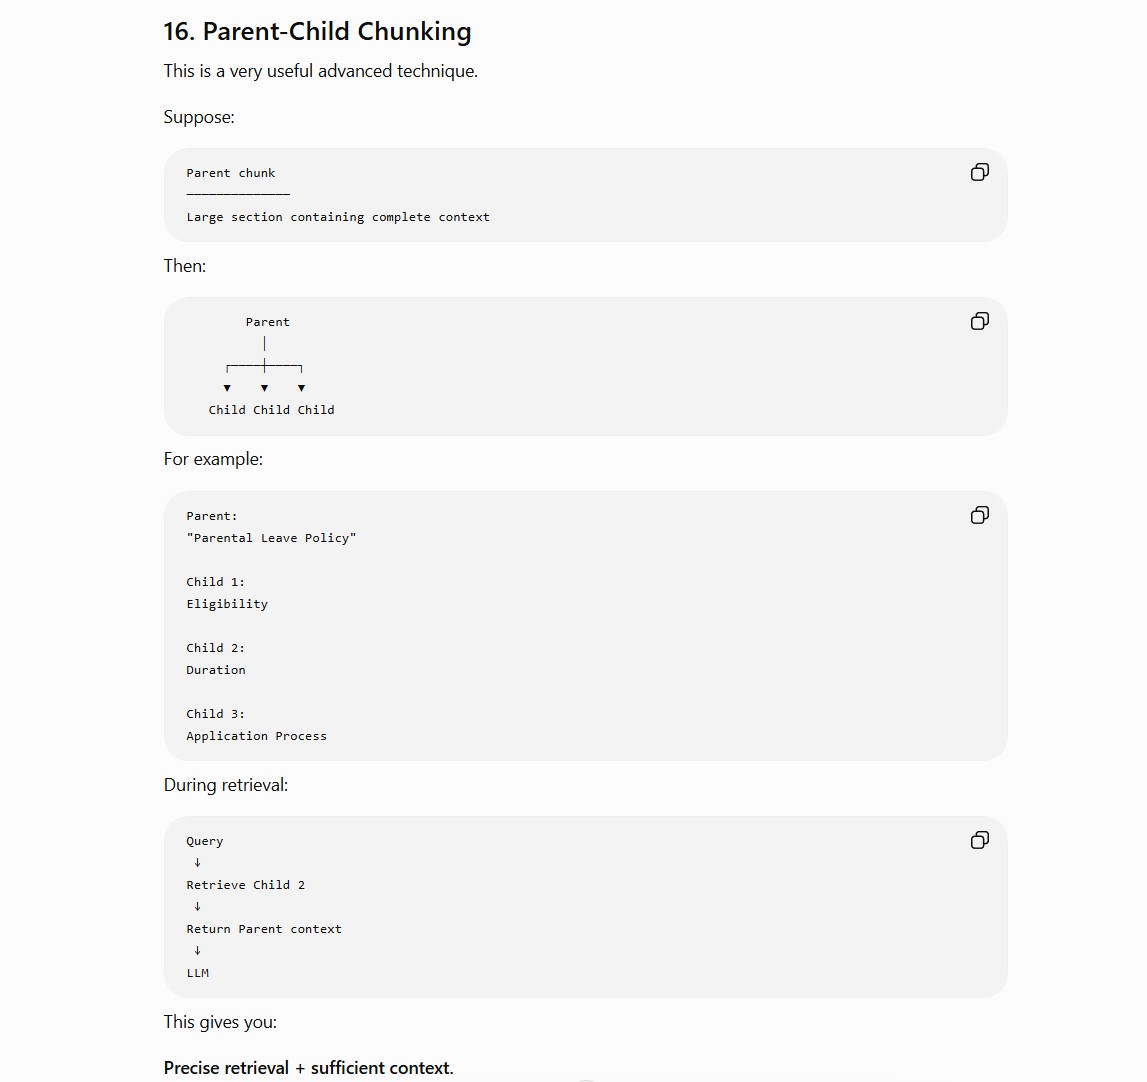Click the middle 'Child' node in diagram
1147x1082 pixels.
(271, 410)
